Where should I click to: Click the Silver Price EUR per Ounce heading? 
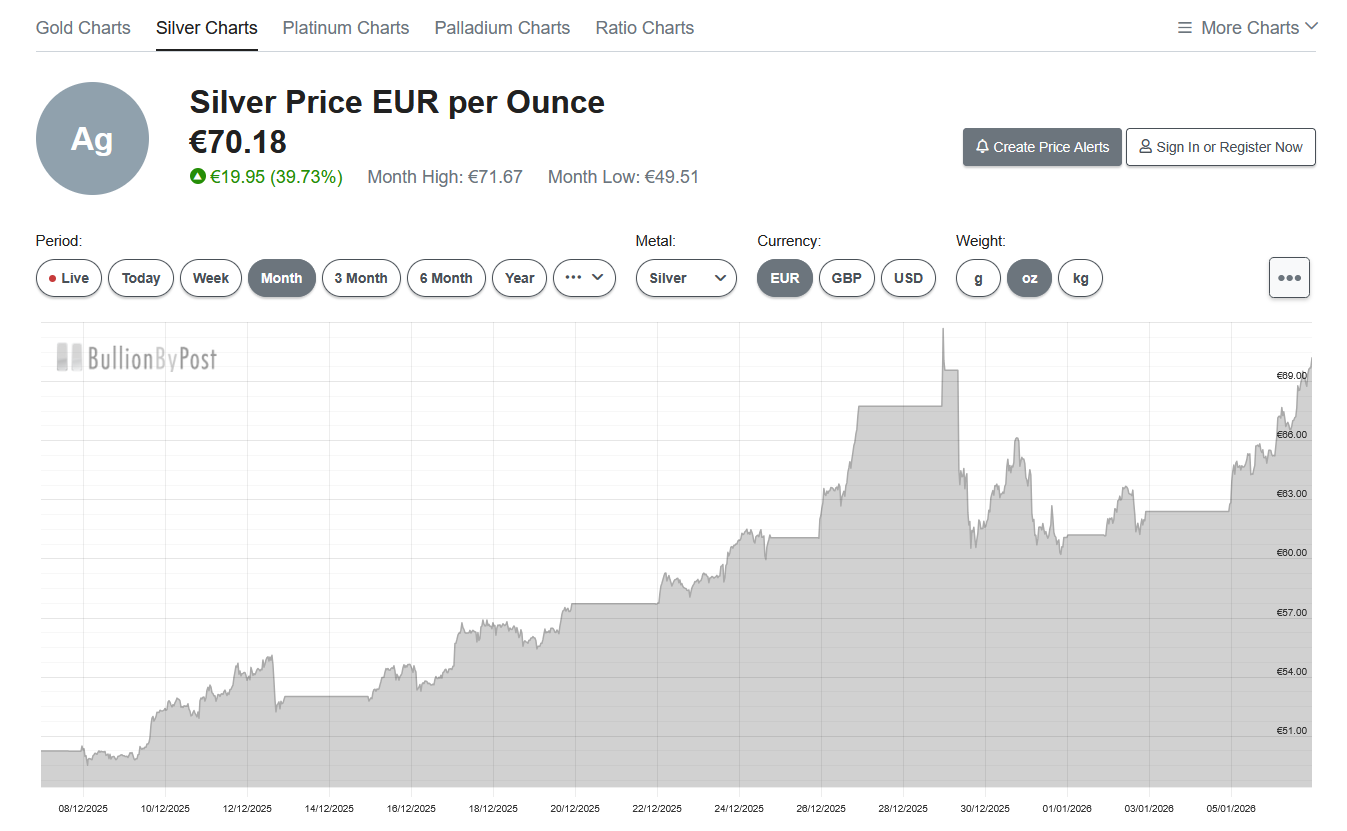[x=397, y=102]
